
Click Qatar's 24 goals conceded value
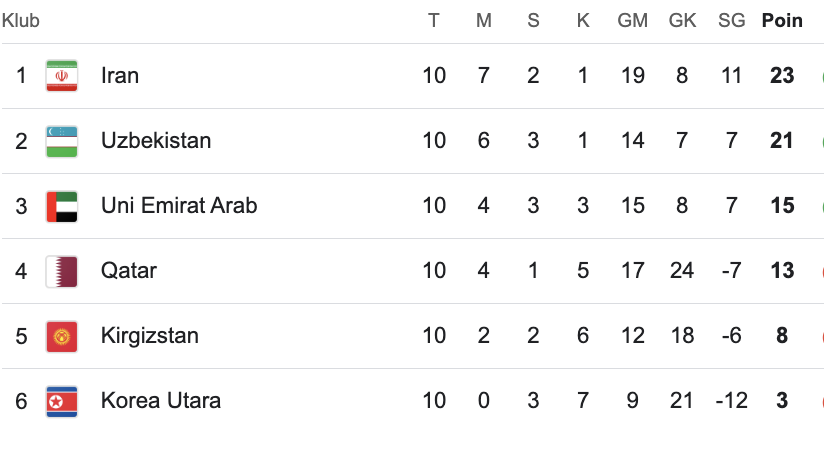682,271
